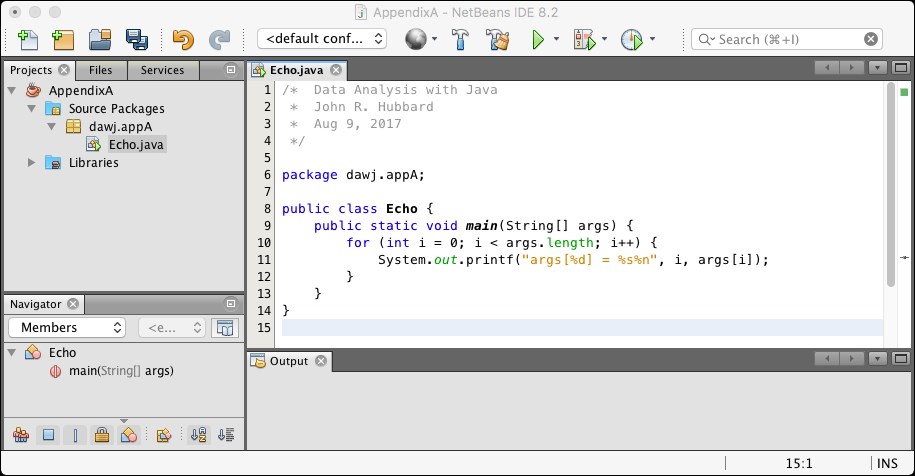Toggle Show Inherited Members in Navigator

coord(21,435)
